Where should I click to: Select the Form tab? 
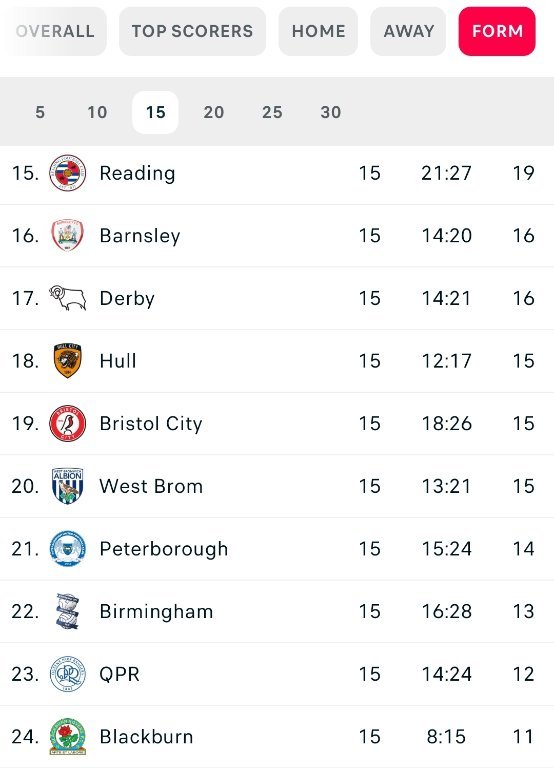pos(497,31)
